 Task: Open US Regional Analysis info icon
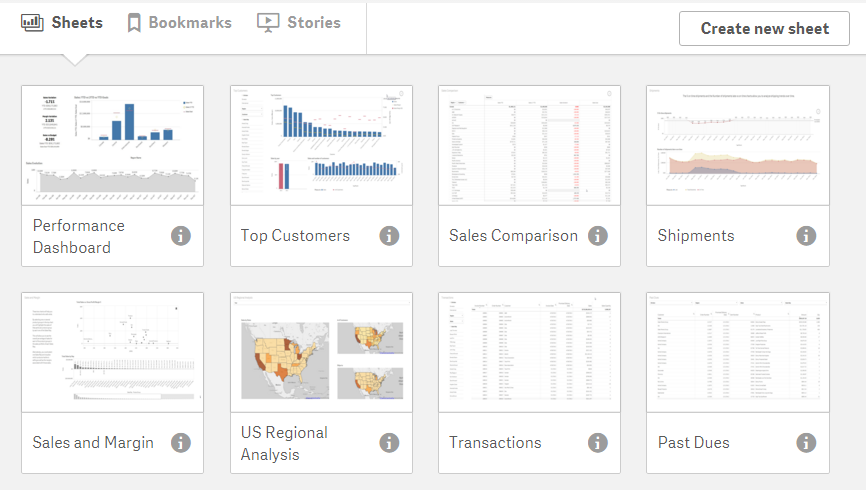click(x=389, y=443)
